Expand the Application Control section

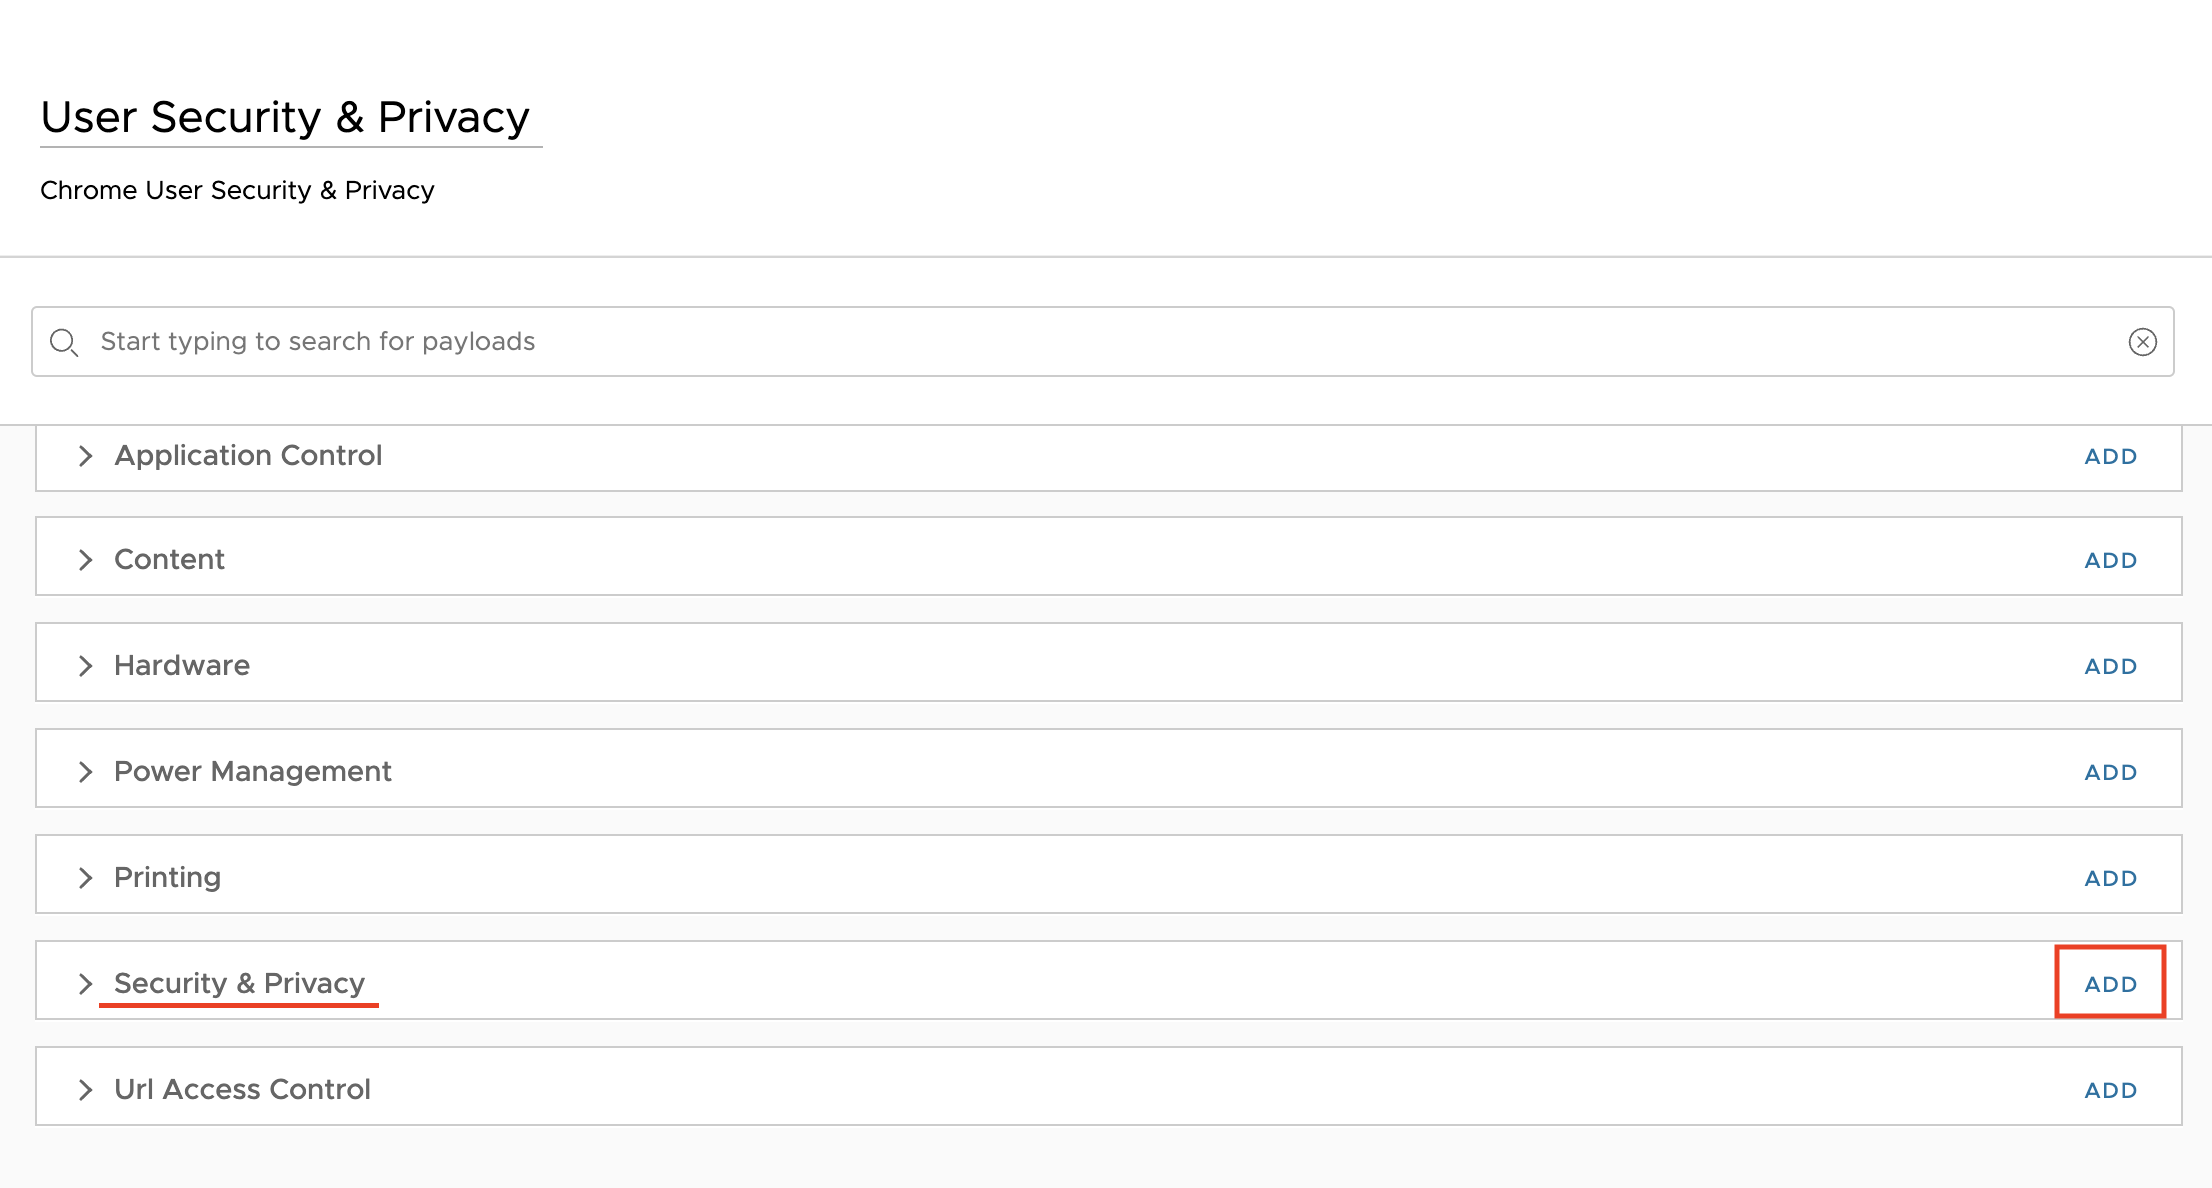coord(86,456)
